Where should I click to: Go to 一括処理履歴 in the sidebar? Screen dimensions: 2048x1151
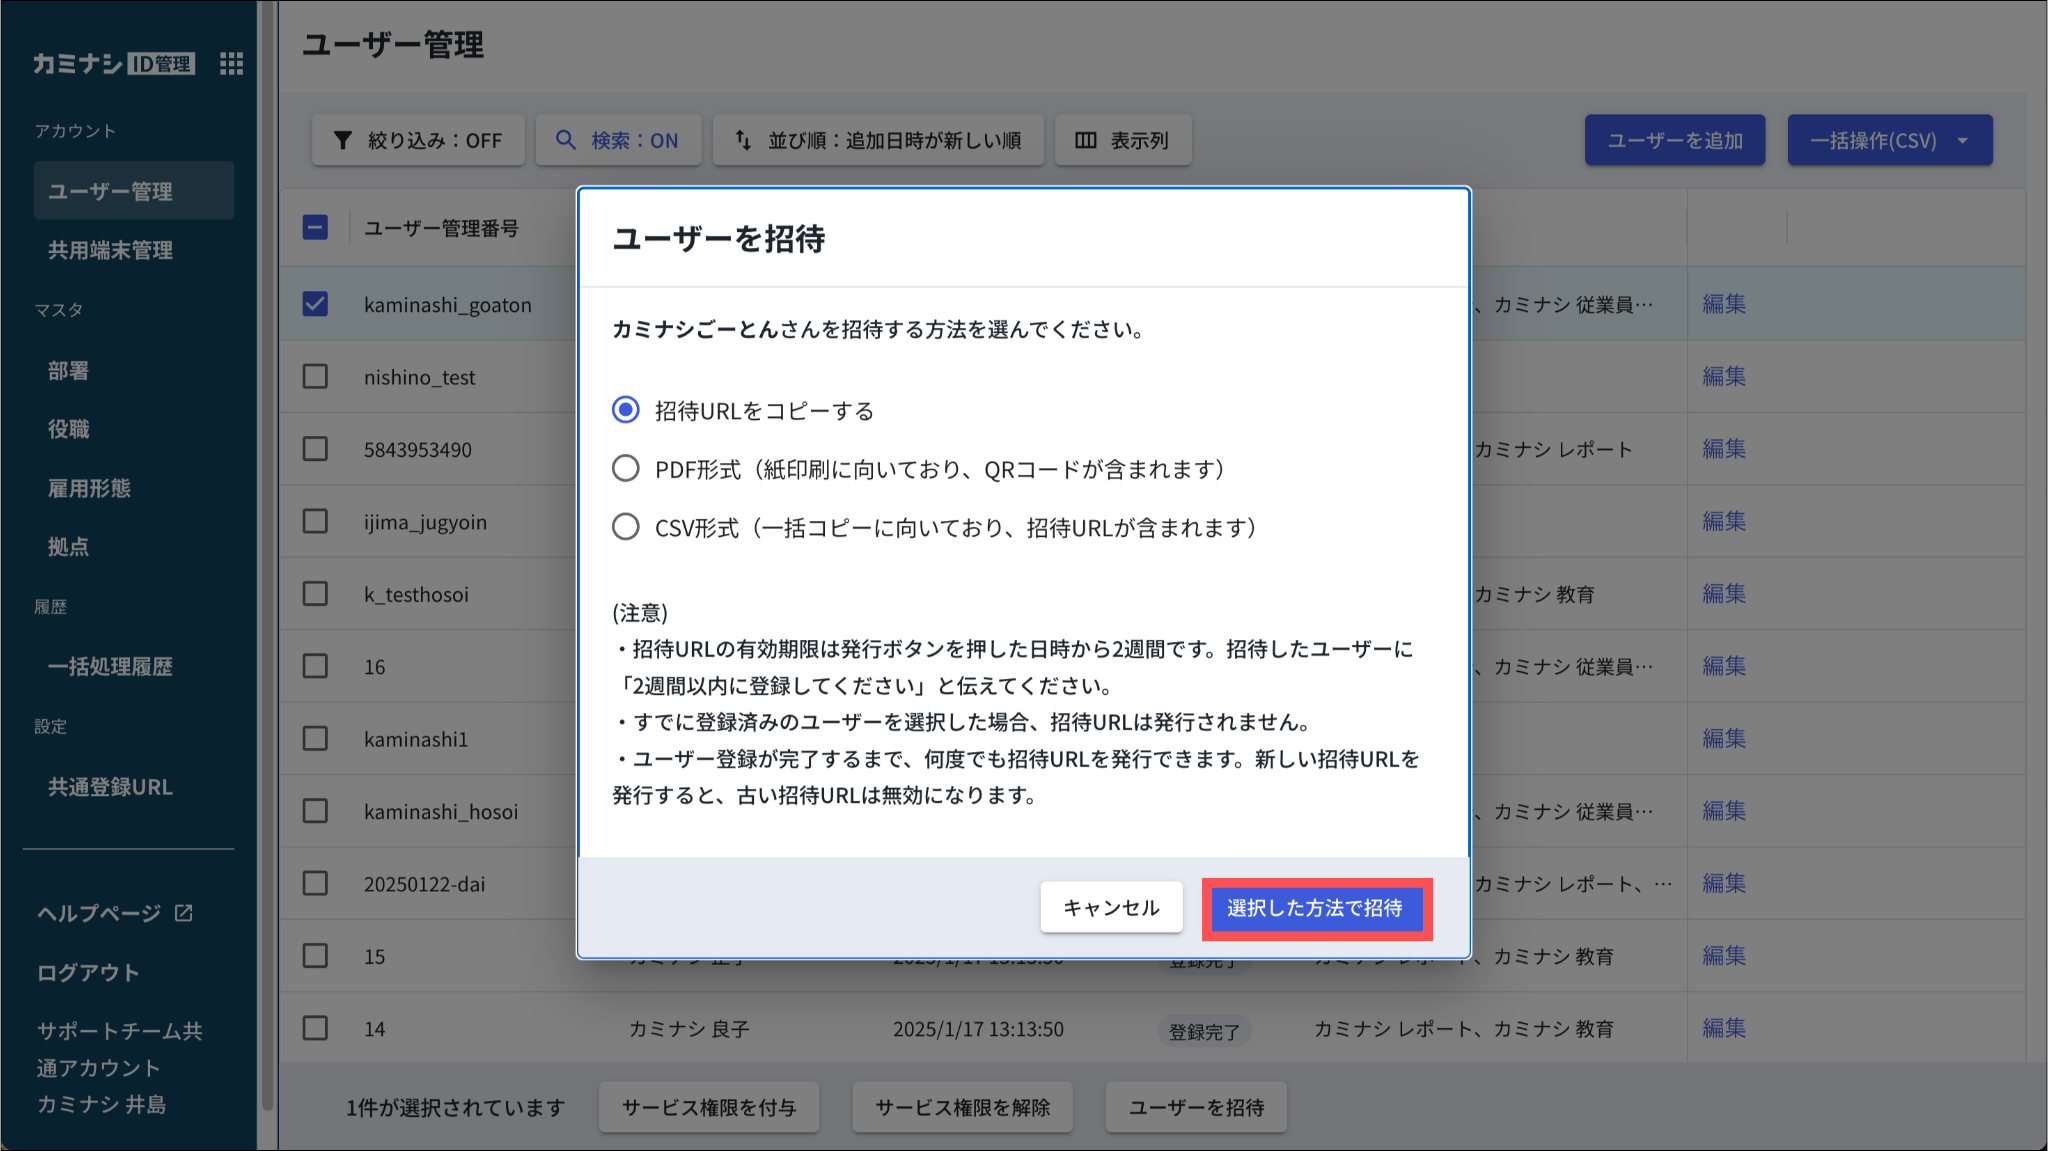pos(110,667)
